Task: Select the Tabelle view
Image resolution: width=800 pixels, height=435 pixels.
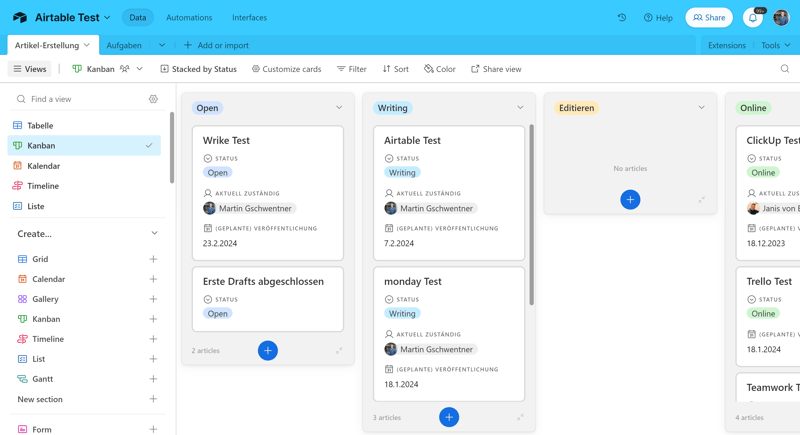Action: (84, 125)
